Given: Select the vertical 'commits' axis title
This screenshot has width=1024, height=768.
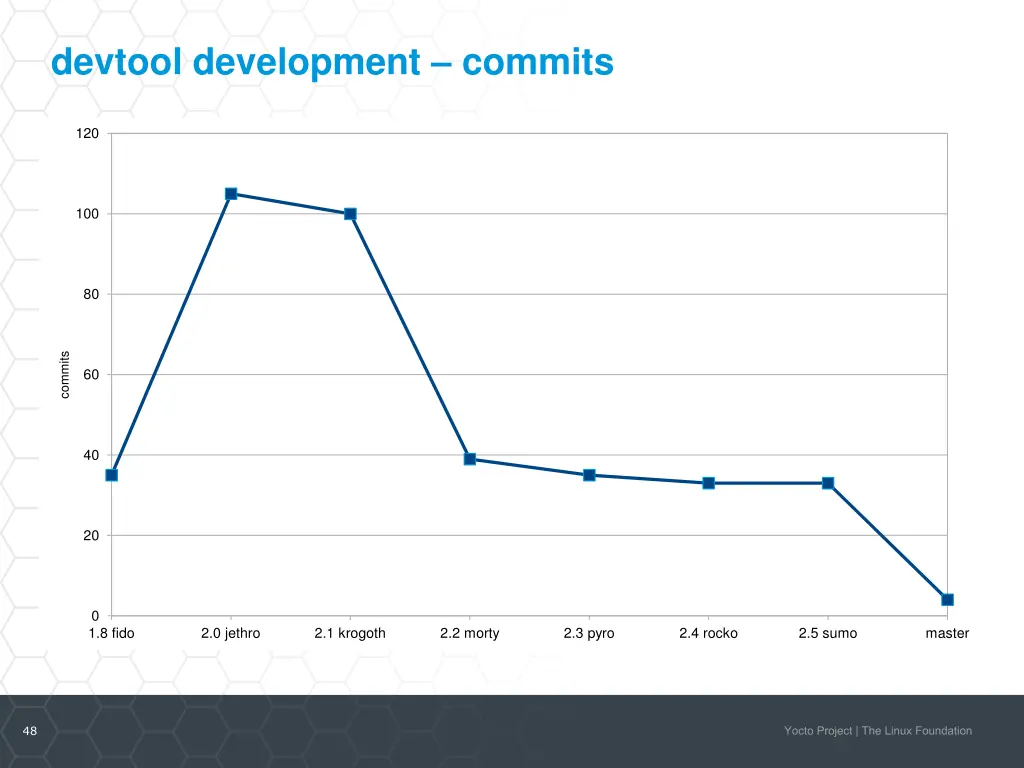Looking at the screenshot, I should 65,375.
